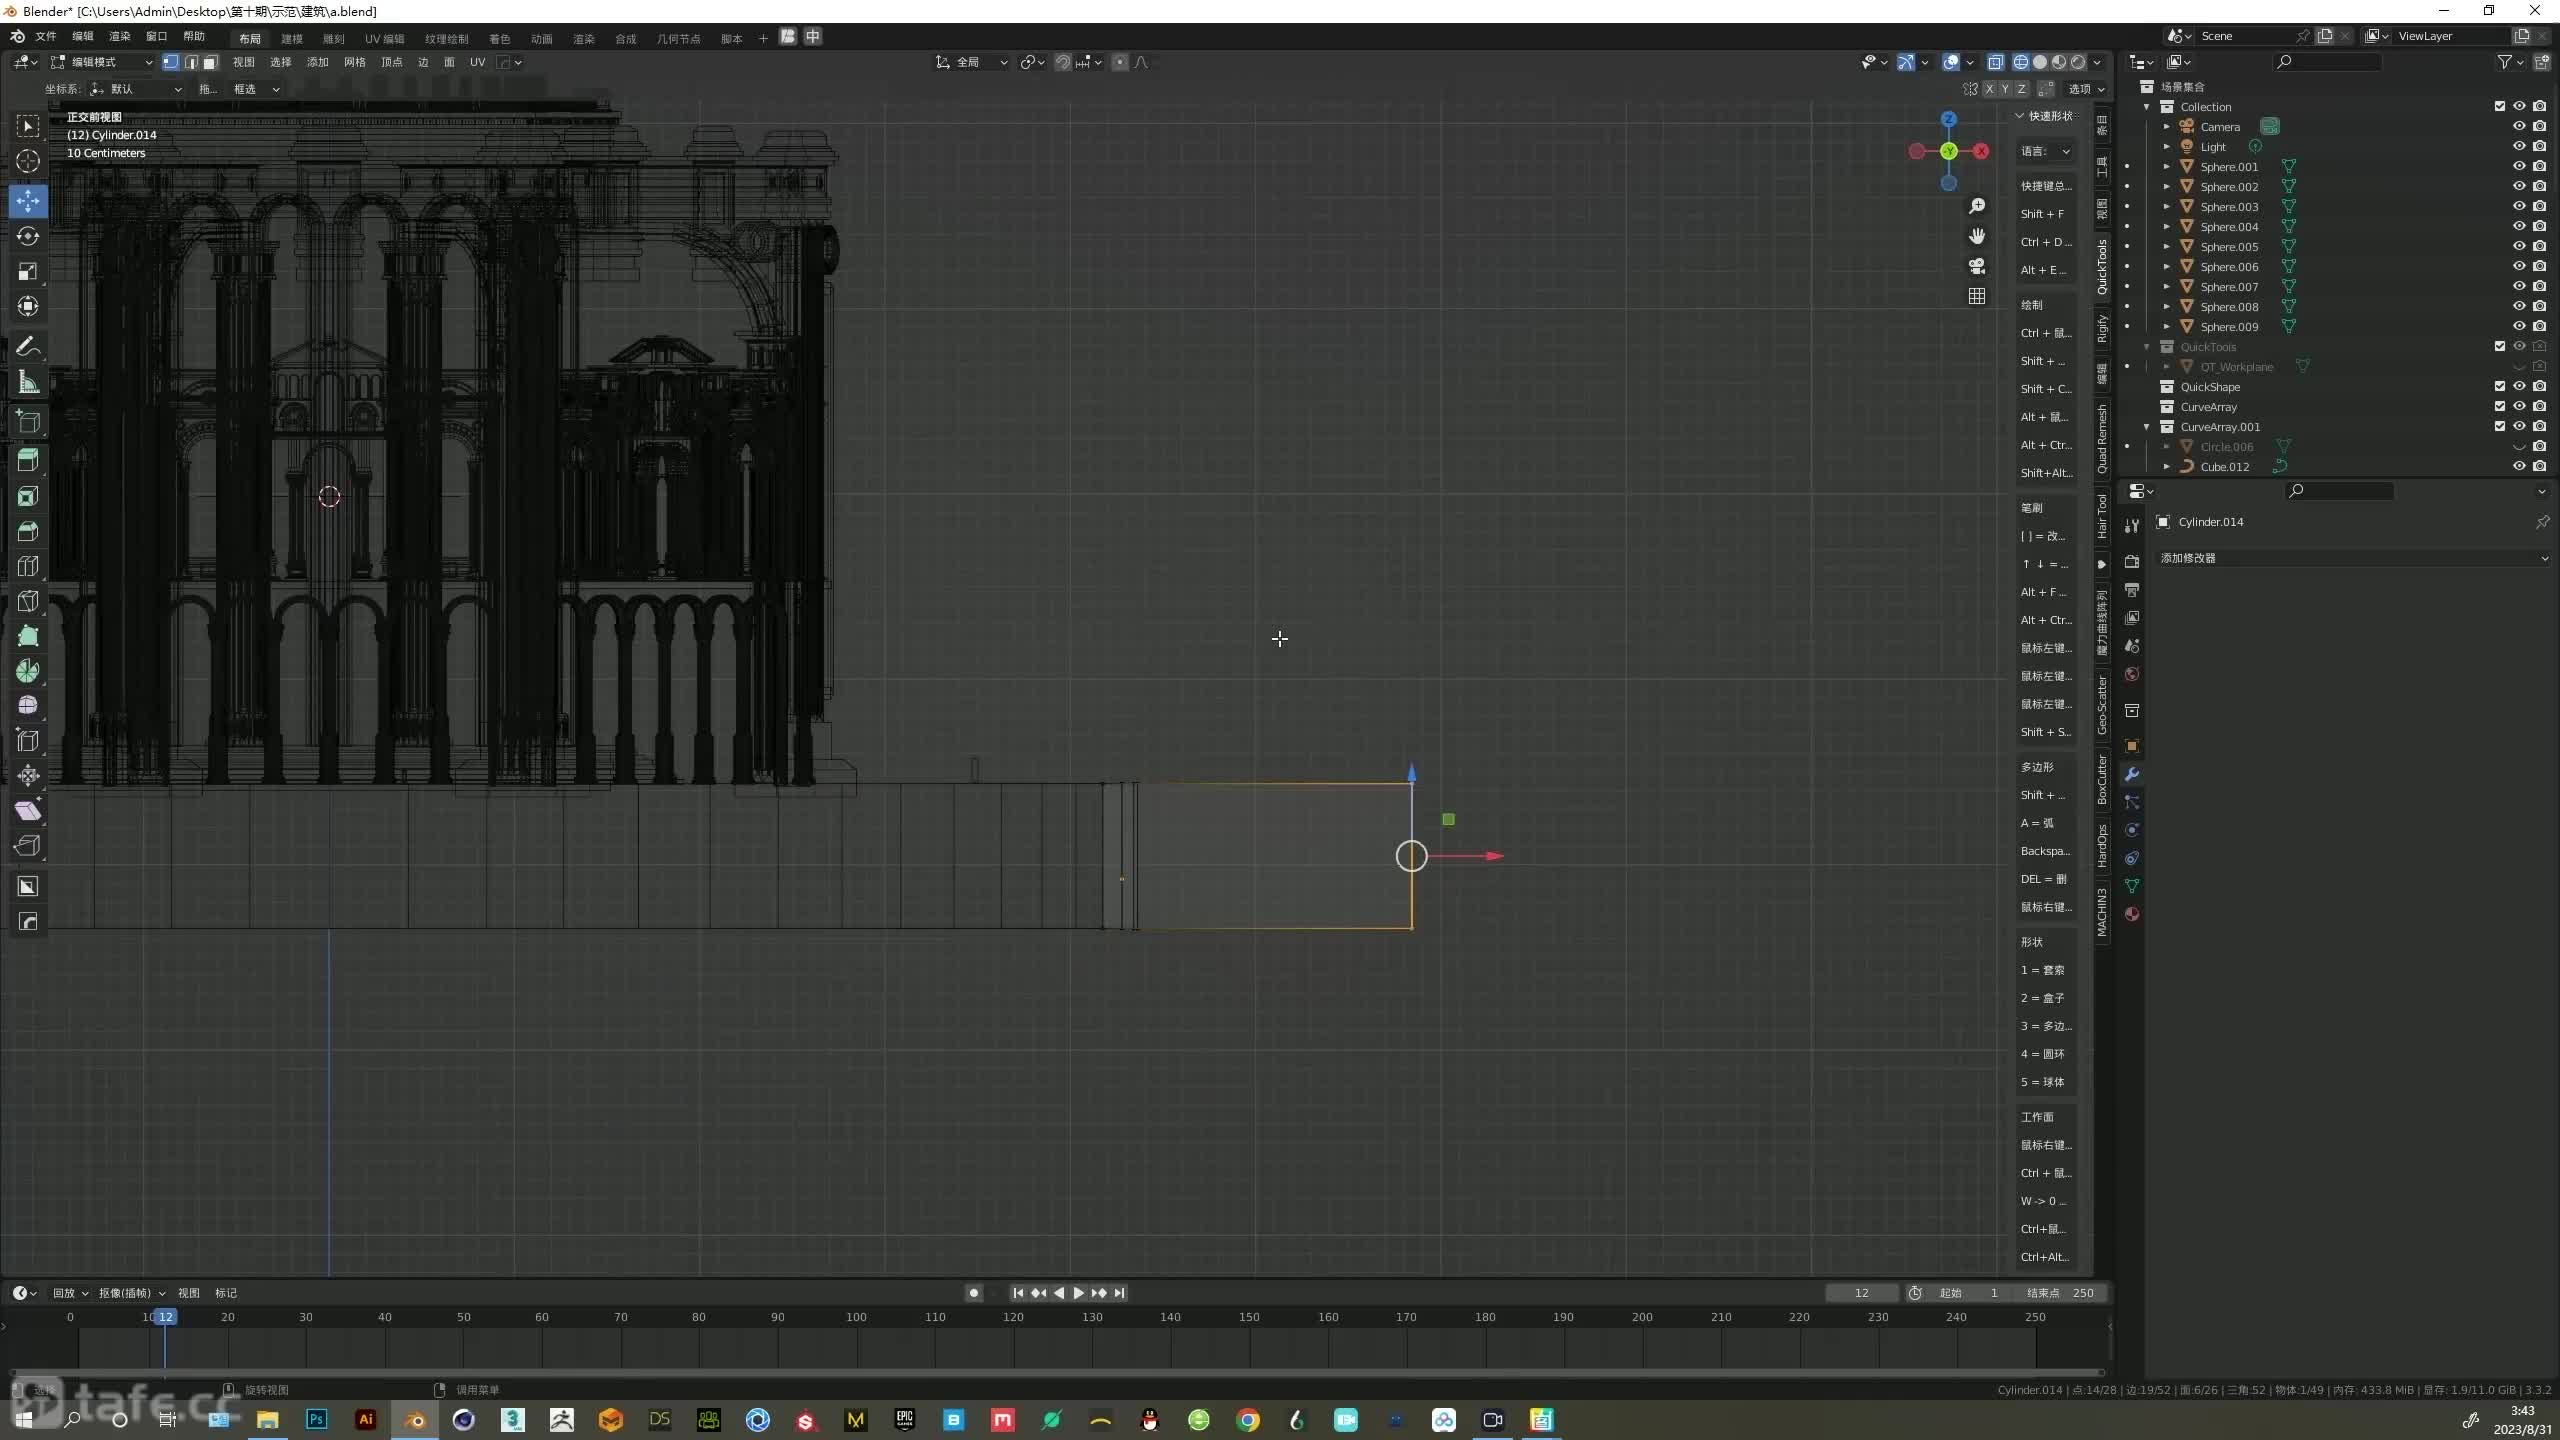
Task: Select the Smooth tool
Action: tap(28, 706)
